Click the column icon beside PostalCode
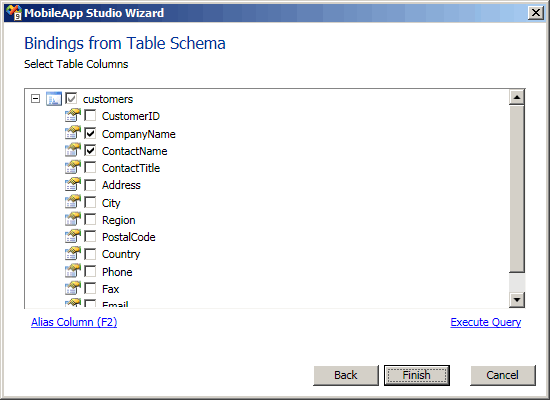Viewport: 550px width, 400px height. point(73,237)
